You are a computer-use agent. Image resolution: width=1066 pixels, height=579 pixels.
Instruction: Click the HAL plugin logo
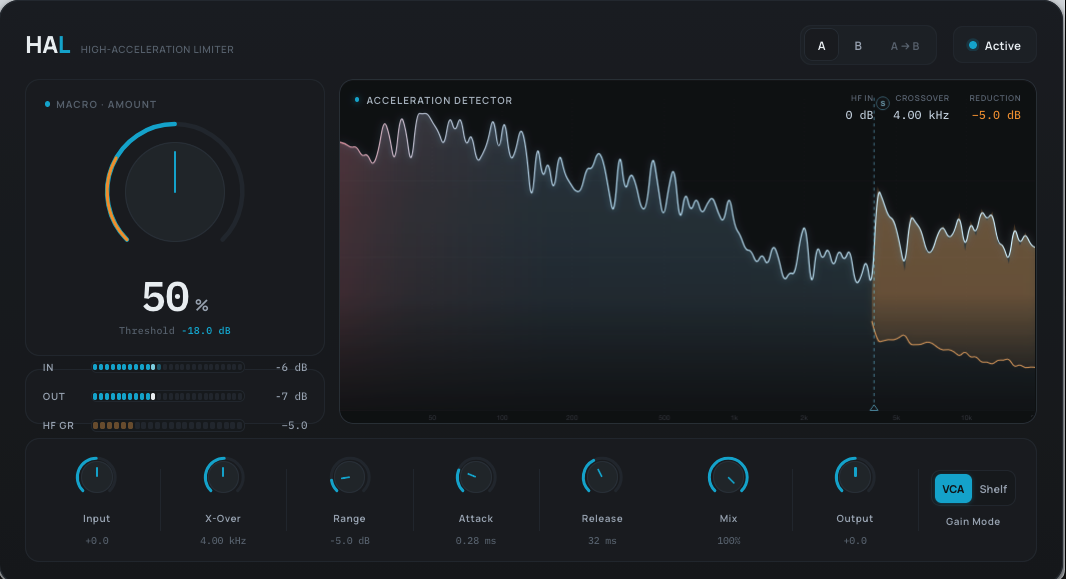(48, 46)
